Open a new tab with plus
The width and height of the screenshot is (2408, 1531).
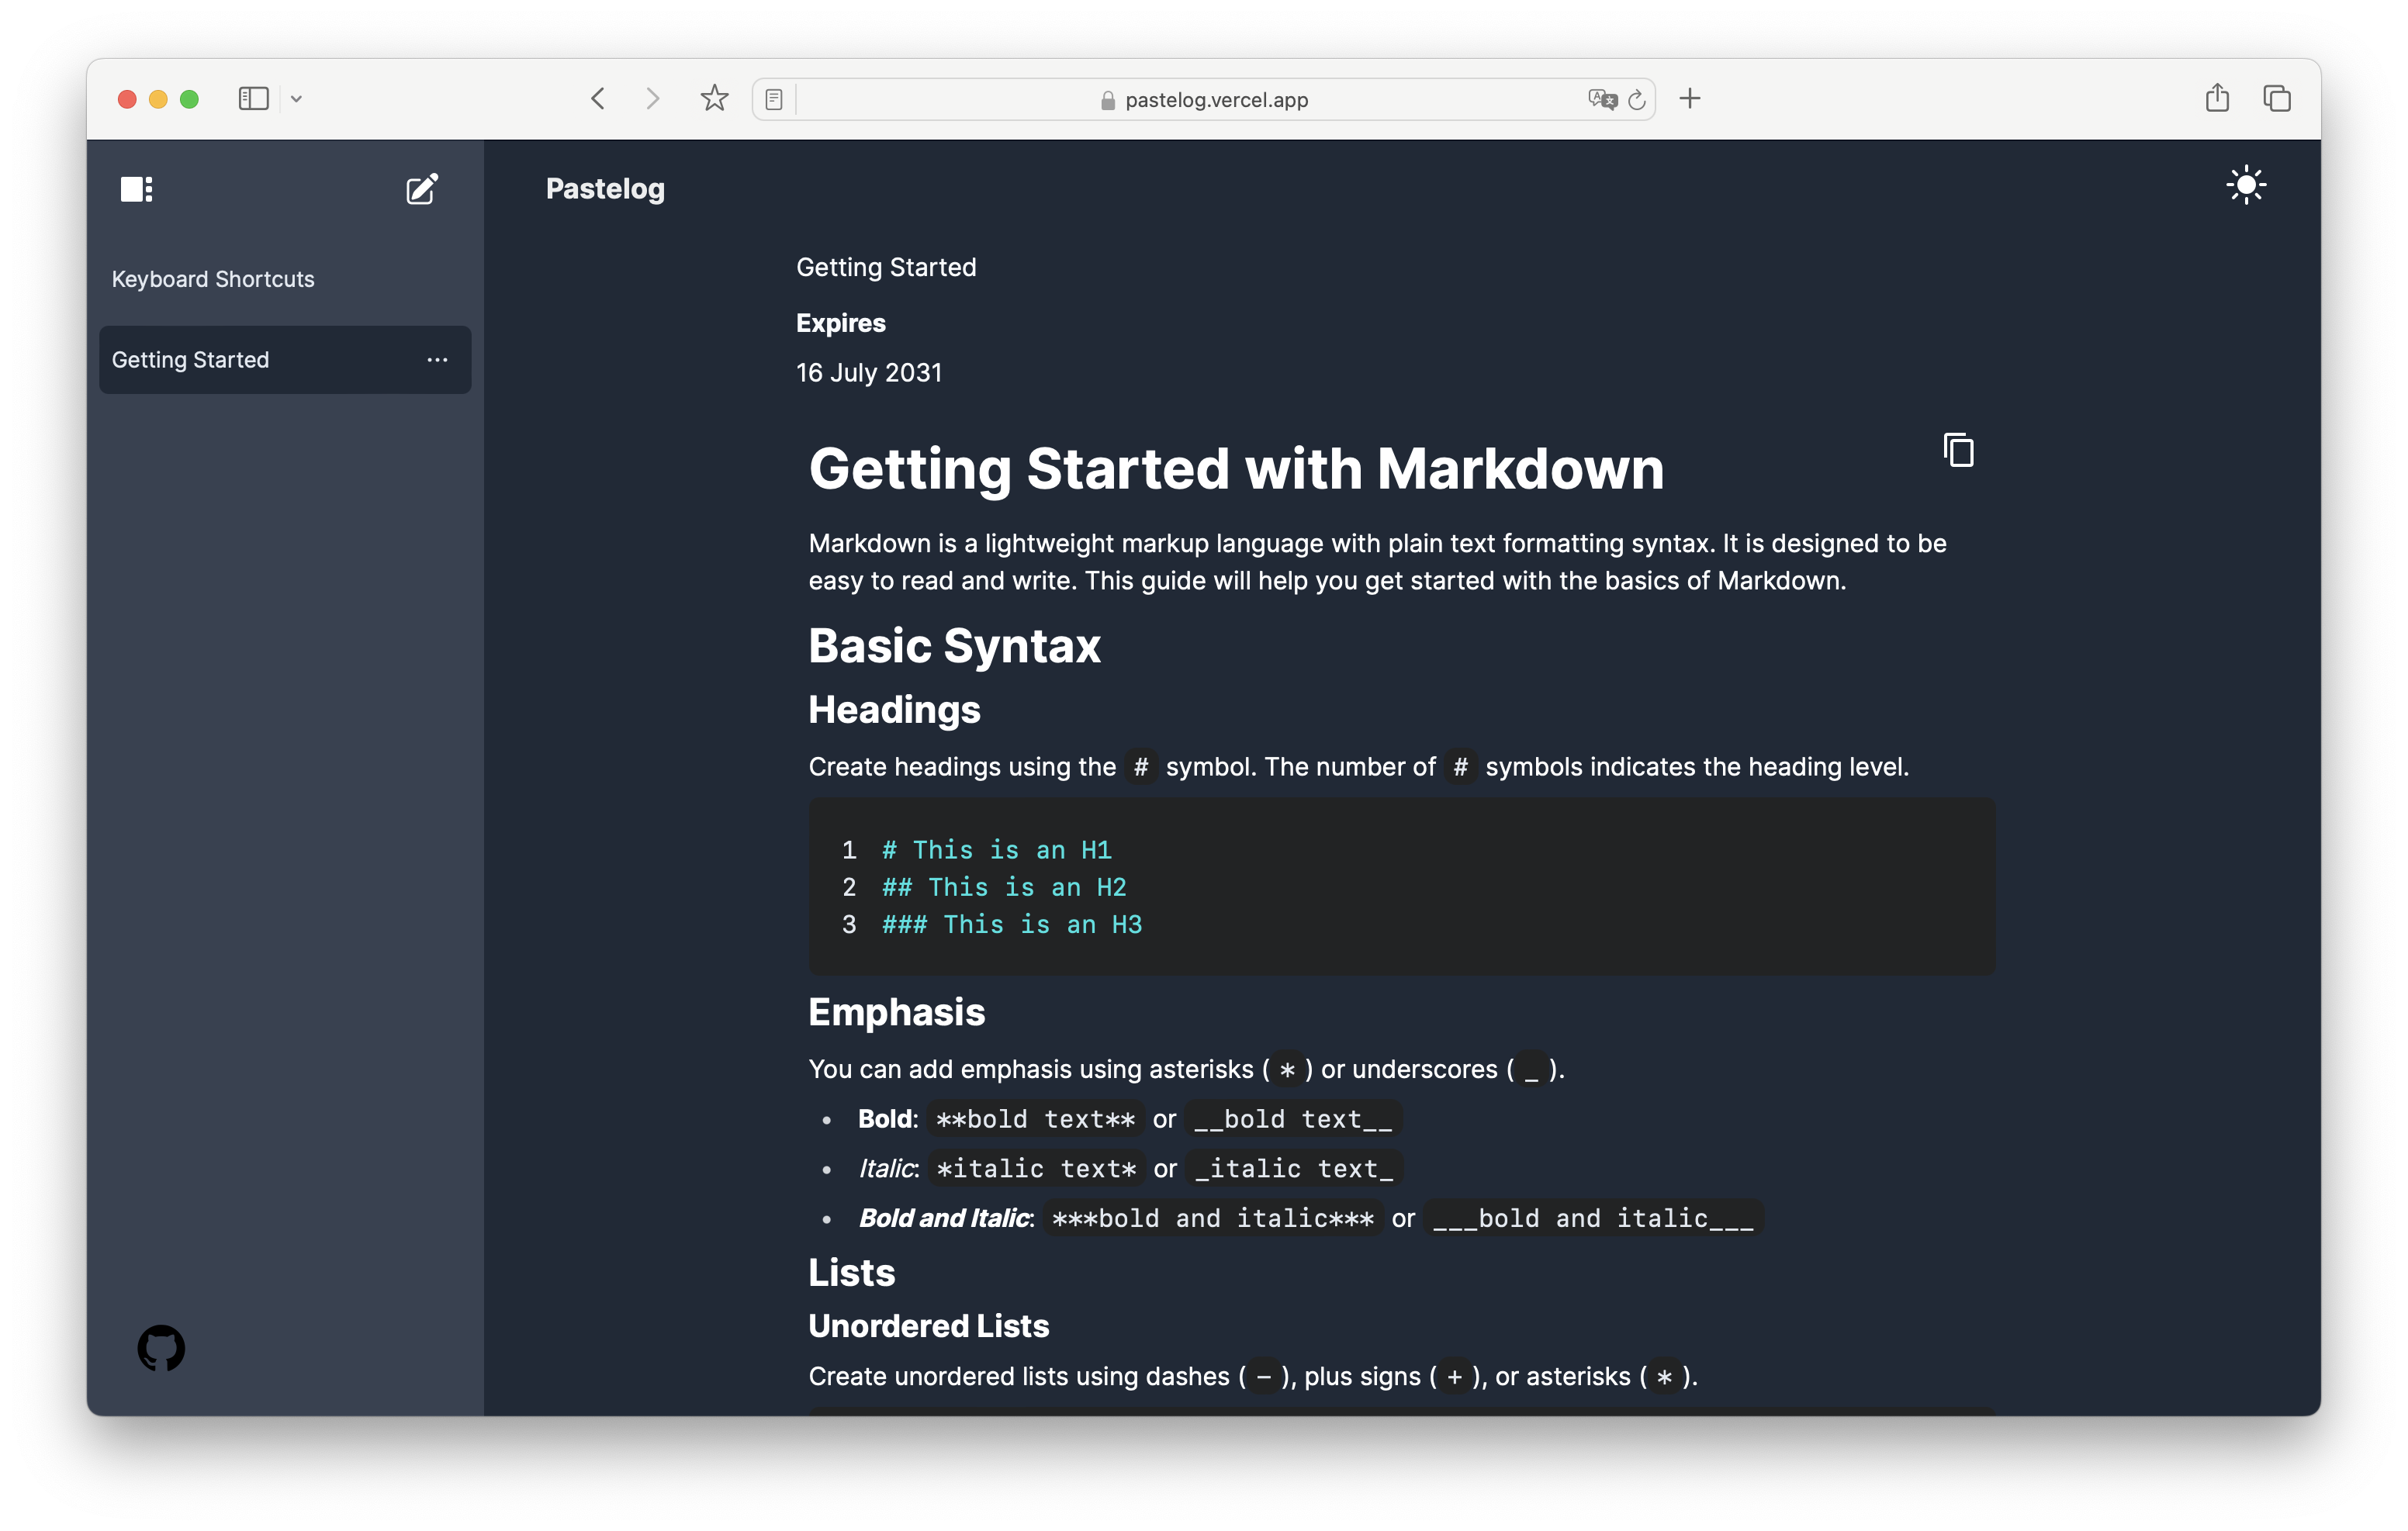click(1690, 99)
